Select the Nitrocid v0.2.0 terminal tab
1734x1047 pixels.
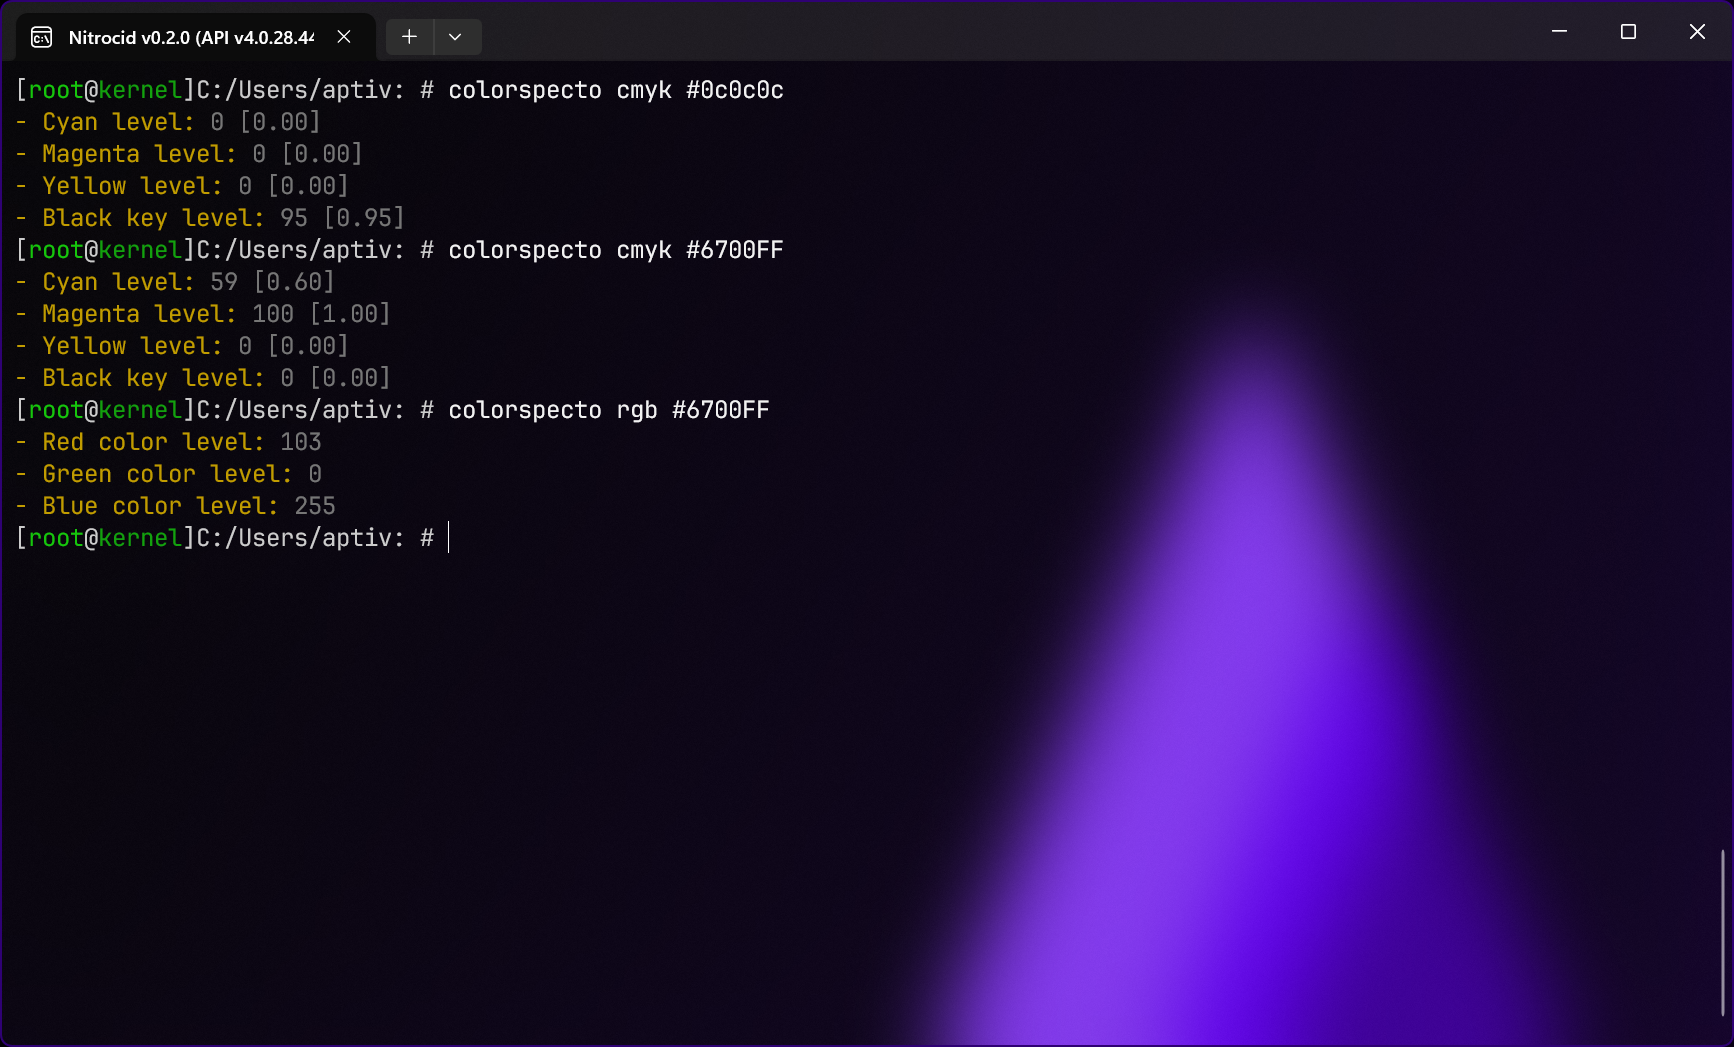click(x=195, y=37)
